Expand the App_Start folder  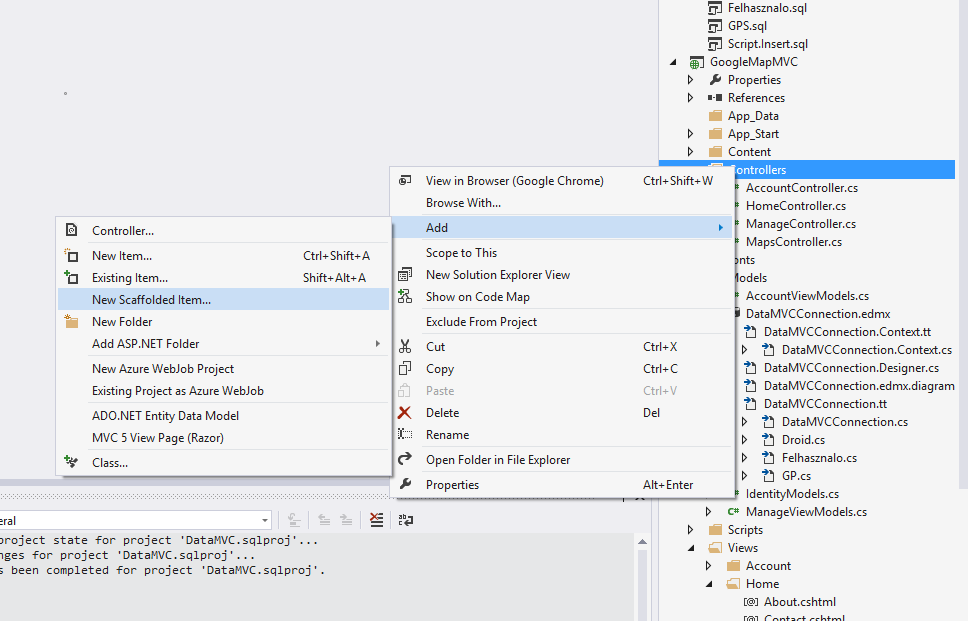pos(691,133)
